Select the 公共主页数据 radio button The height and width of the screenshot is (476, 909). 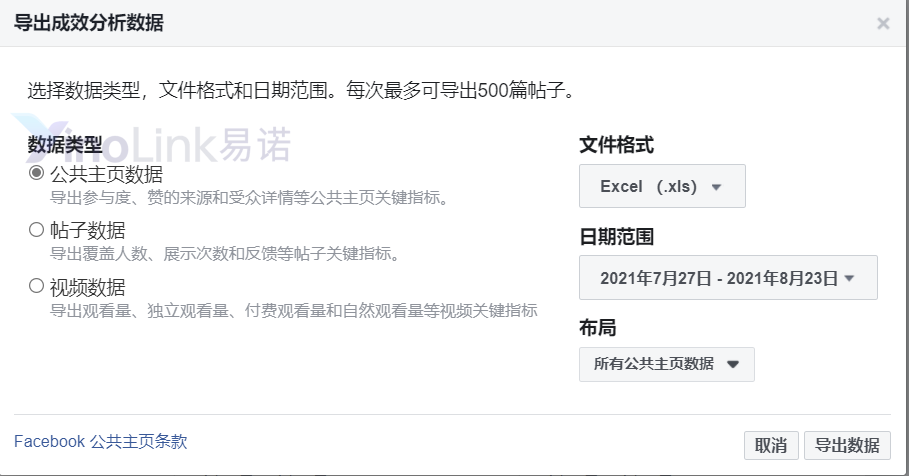pos(37,173)
